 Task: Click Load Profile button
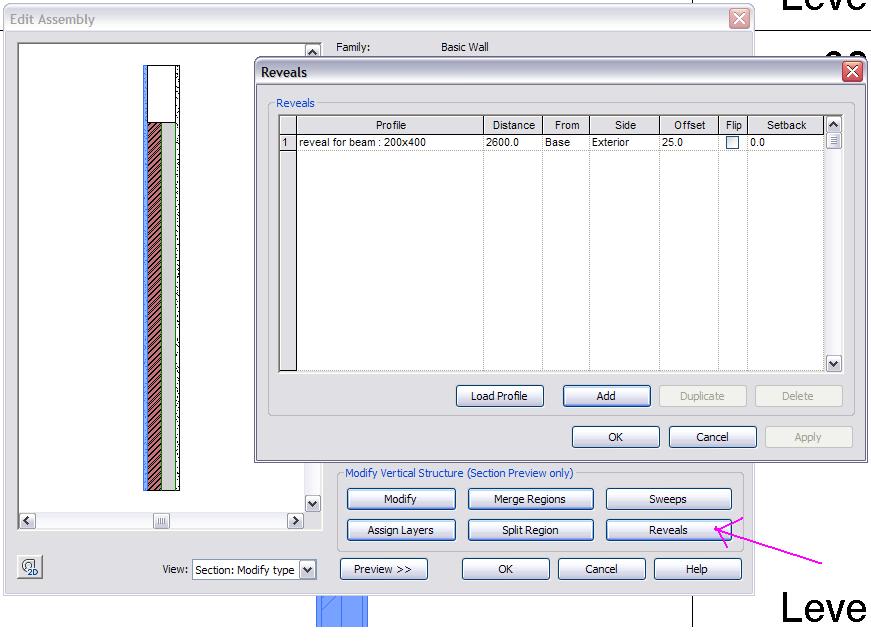tap(499, 396)
